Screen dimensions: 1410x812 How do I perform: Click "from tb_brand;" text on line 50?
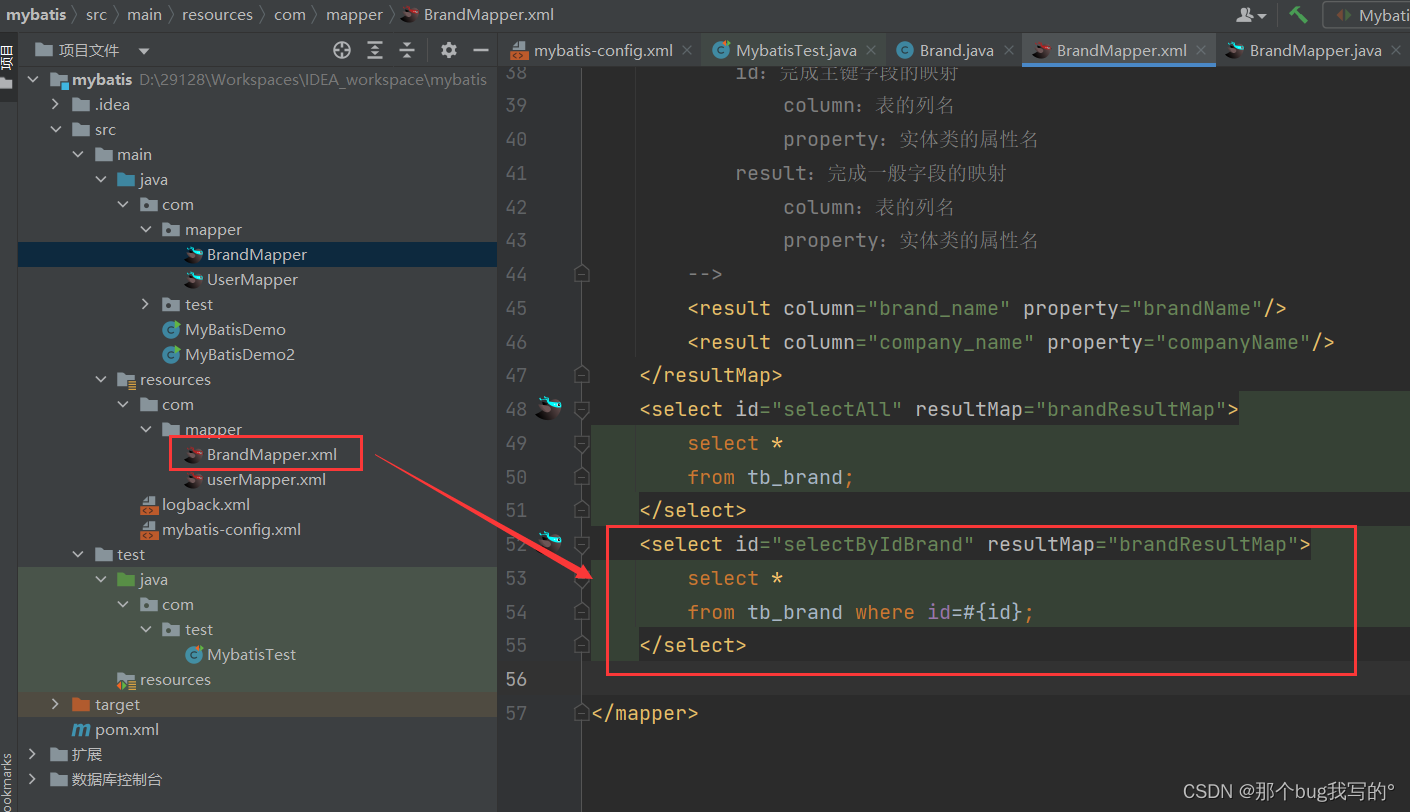click(x=771, y=477)
